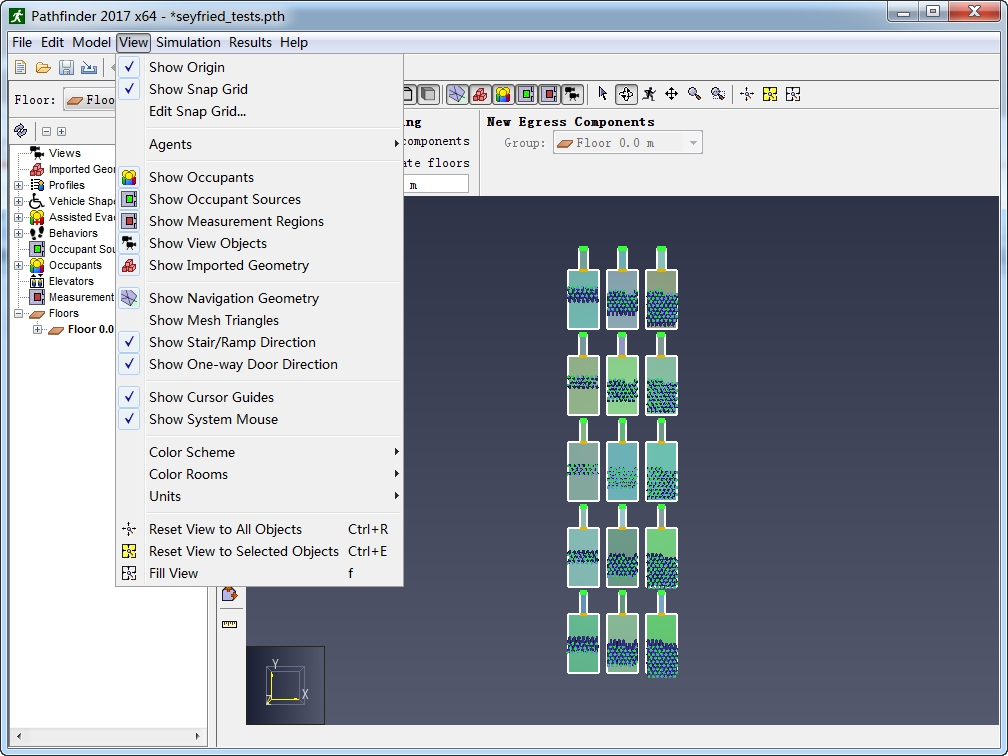The image size is (1008, 756).
Task: Toggle measurement regions button in the toolbar
Action: click(x=549, y=94)
